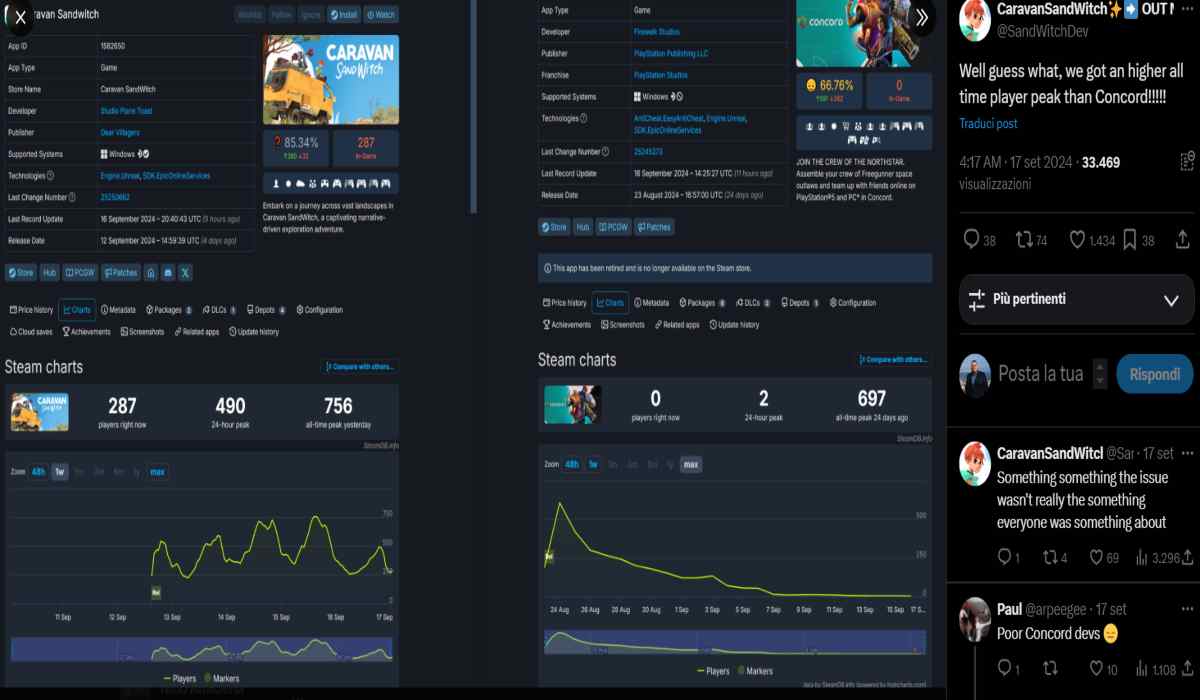Click the "Posta la tua" reply field
1200x700 pixels.
[1040, 374]
